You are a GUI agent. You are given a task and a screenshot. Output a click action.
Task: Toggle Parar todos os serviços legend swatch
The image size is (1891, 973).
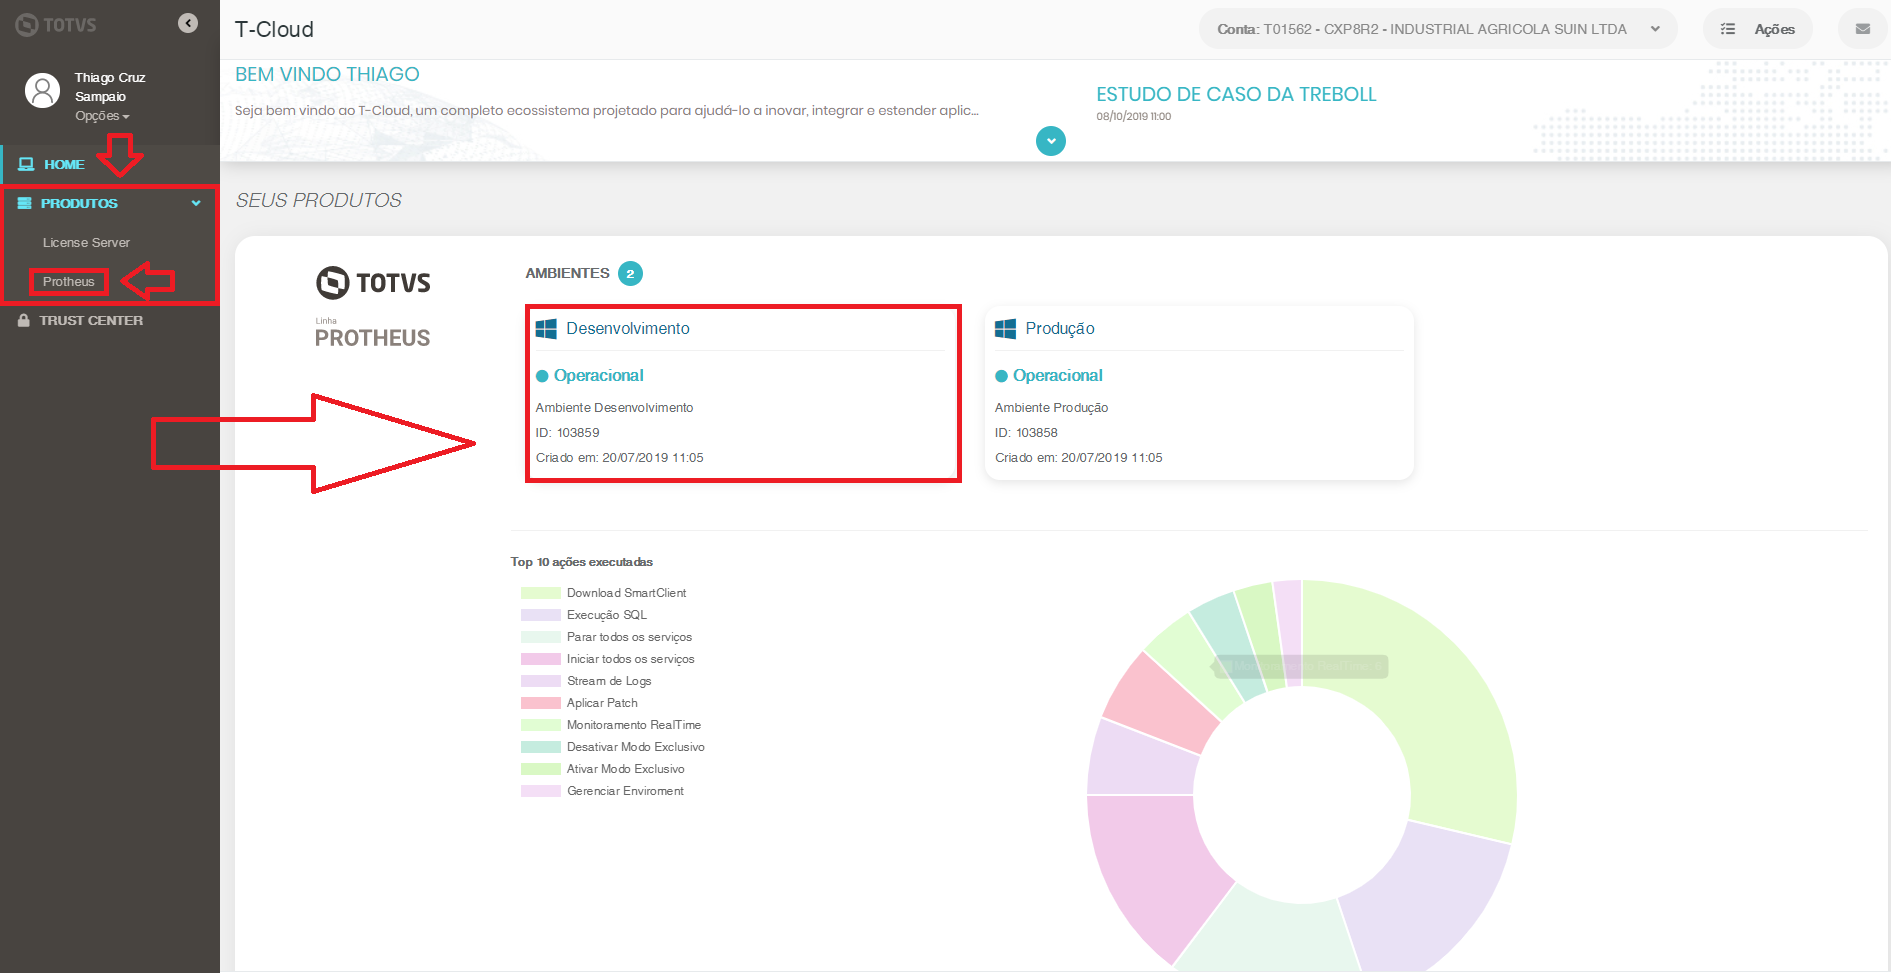click(540, 637)
